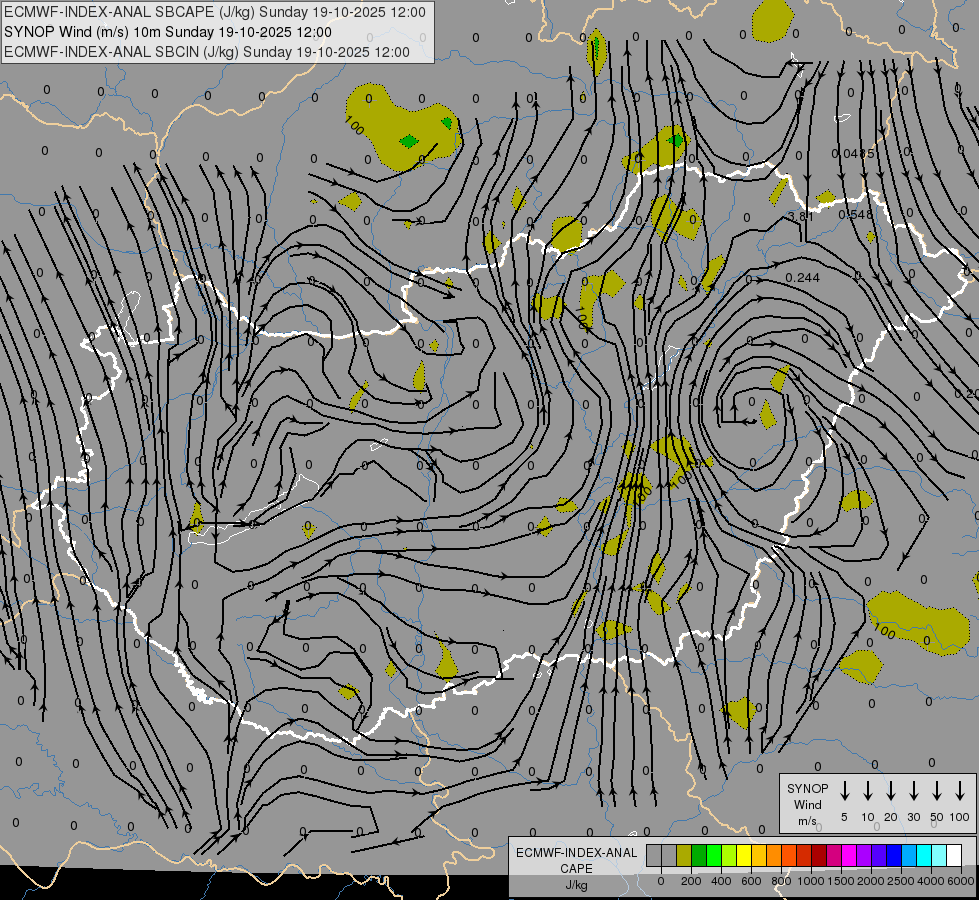Pick the pink-magenta swatch left of 1500
The image size is (979, 900).
pyautogui.click(x=835, y=855)
